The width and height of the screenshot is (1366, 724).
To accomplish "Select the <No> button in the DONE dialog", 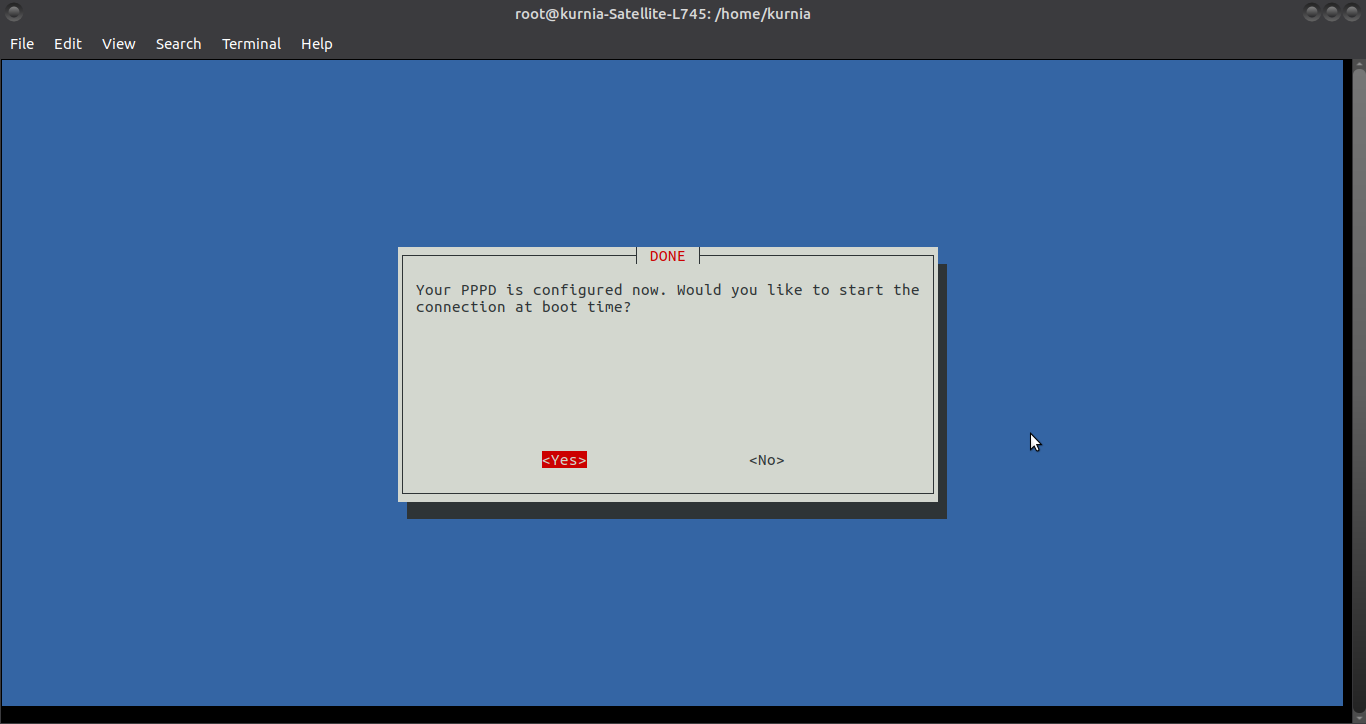I will 766,459.
